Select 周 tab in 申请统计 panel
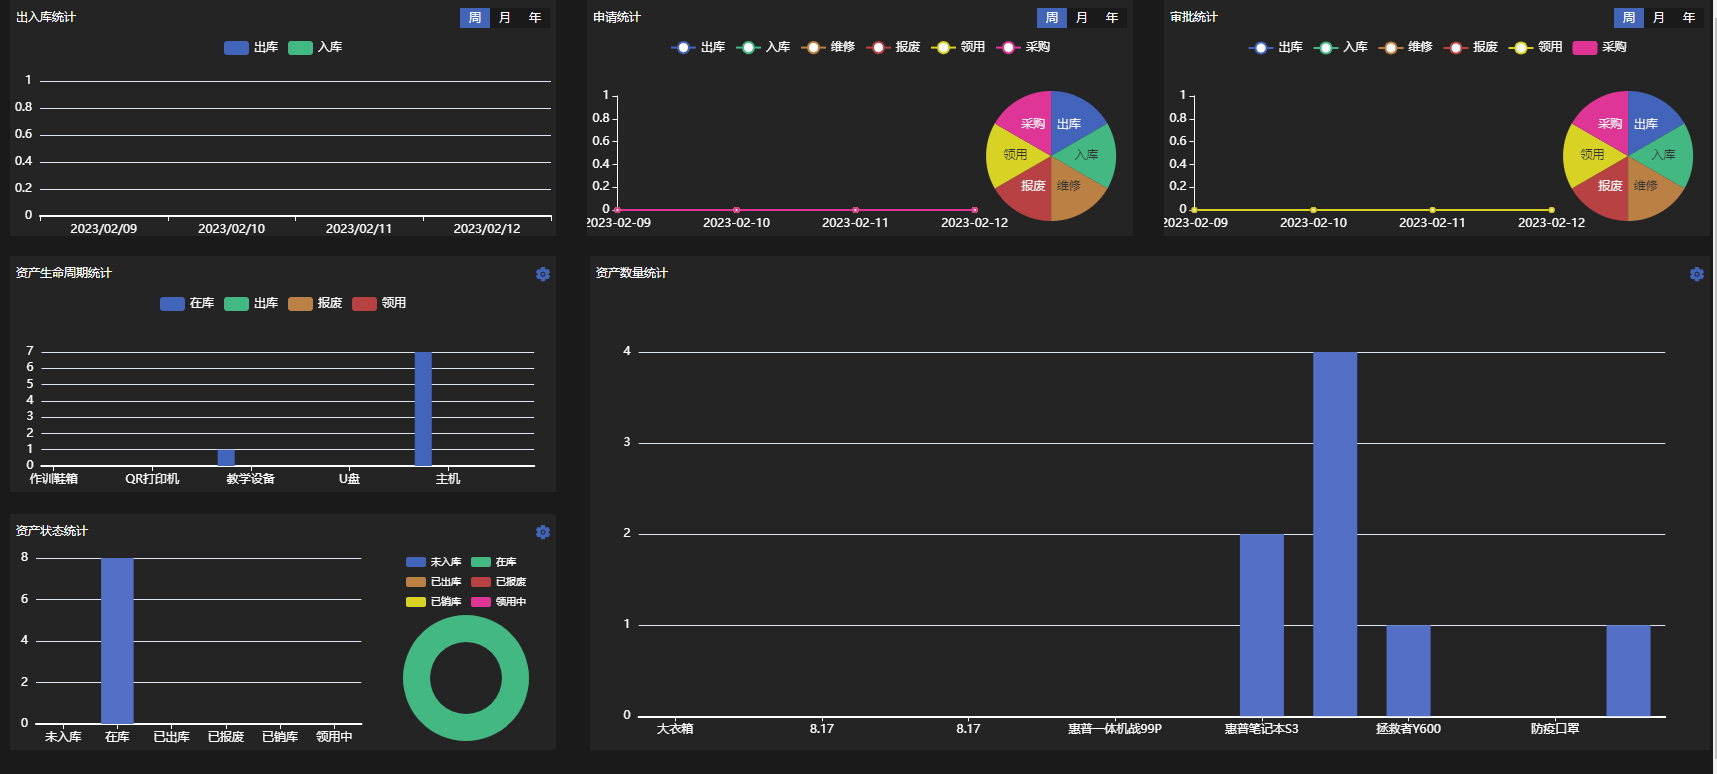This screenshot has height=774, width=1717. (1052, 18)
